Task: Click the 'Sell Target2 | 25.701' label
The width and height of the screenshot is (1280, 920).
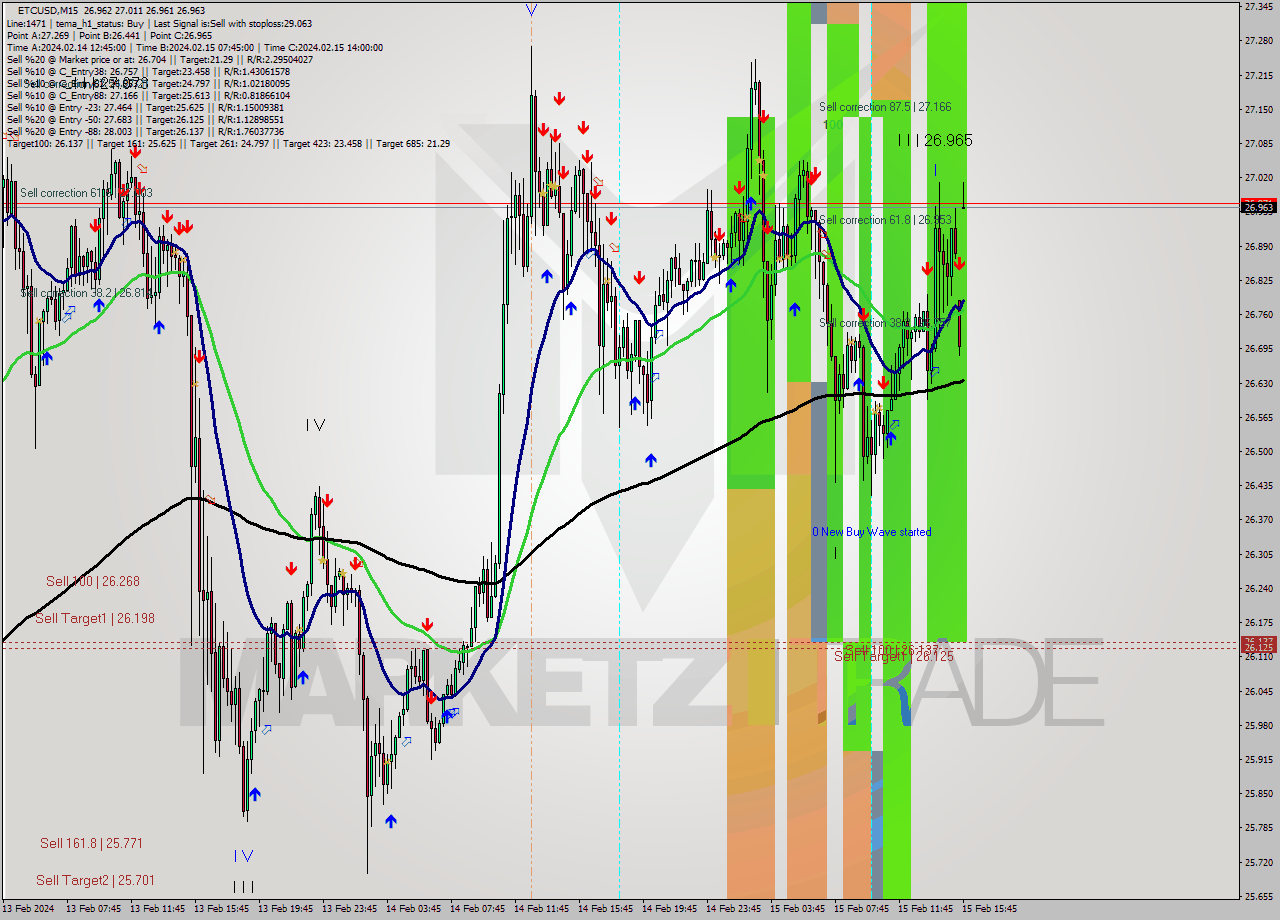Action: coord(95,880)
